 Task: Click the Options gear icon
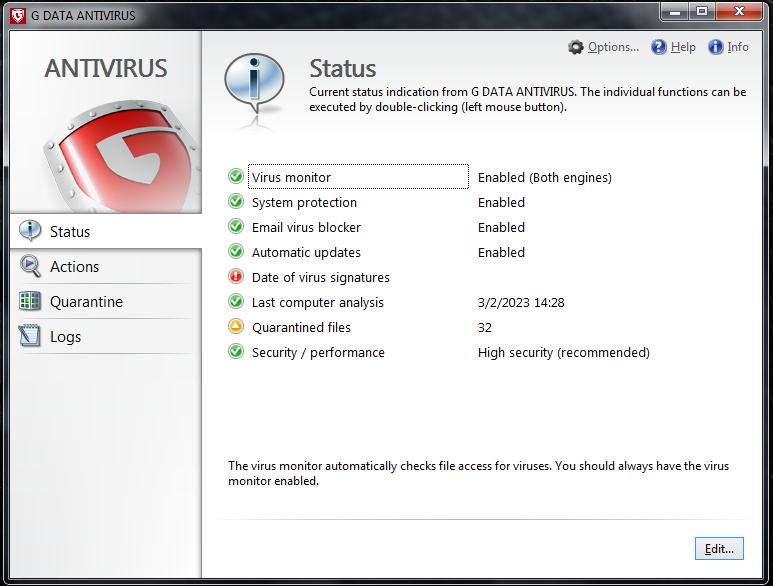click(575, 47)
